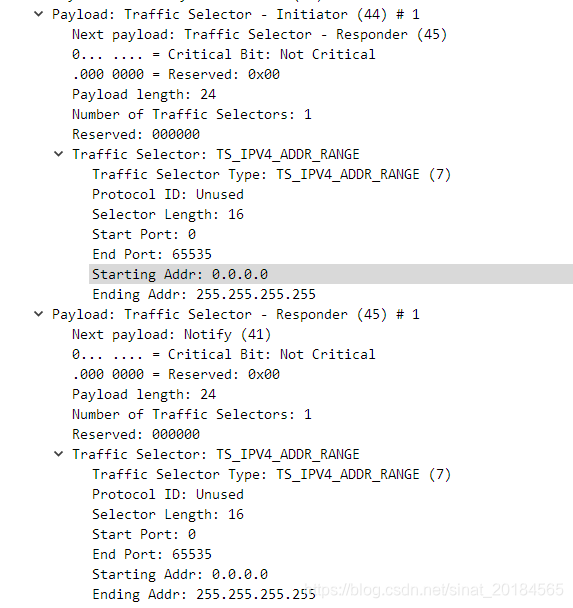Select first Selector Length: 16 row
This screenshot has height=608, width=573.
168,214
